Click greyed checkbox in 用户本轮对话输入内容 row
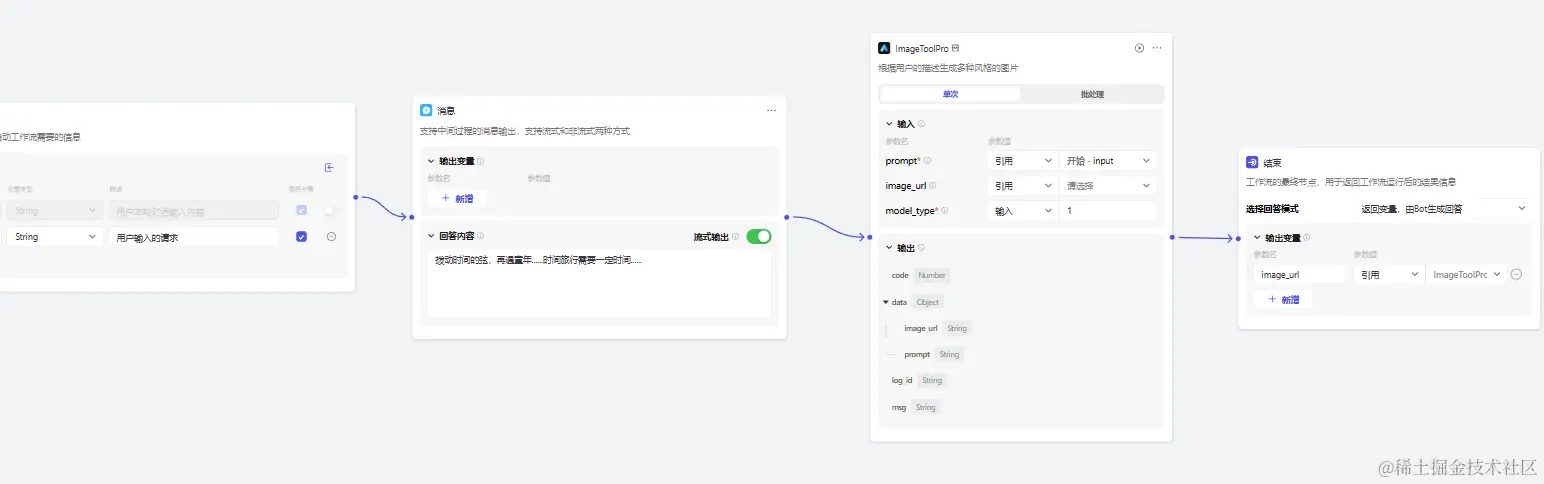The height and width of the screenshot is (484, 1544). tap(301, 211)
